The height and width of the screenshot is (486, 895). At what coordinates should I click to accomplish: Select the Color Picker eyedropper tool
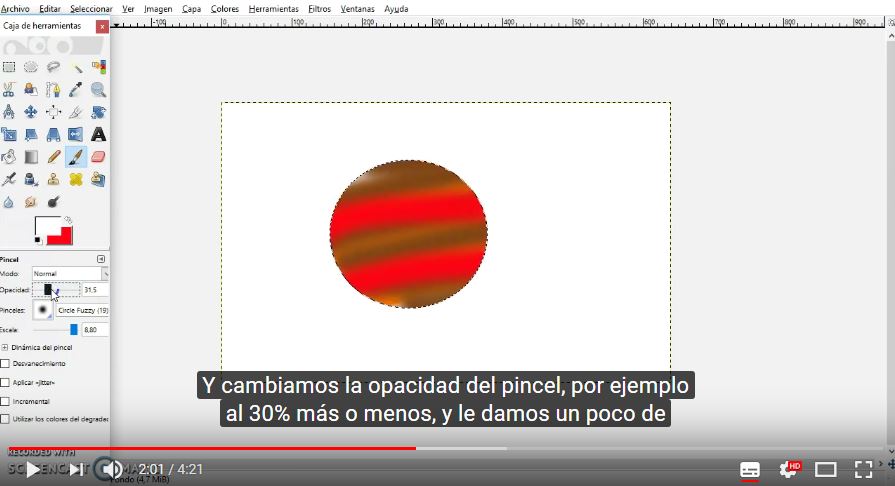point(76,90)
